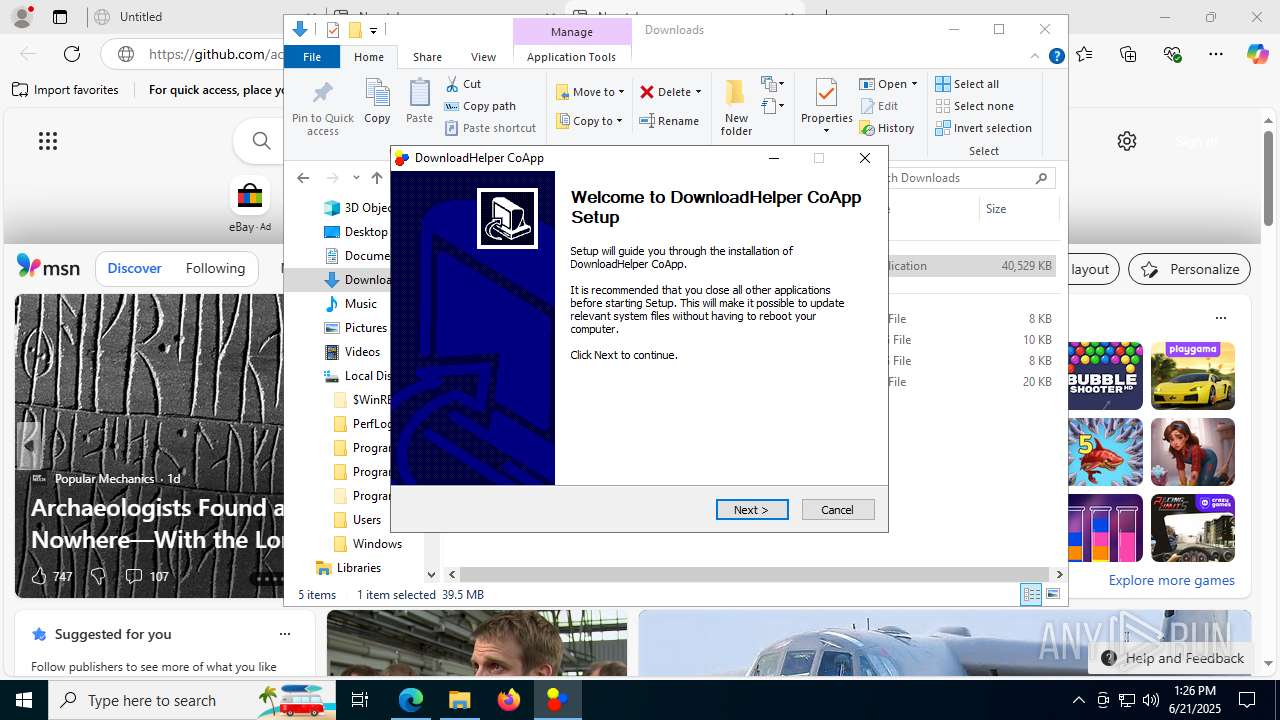The height and width of the screenshot is (720, 1280).
Task: Open Edge favorites star icon
Action: [x=1085, y=54]
